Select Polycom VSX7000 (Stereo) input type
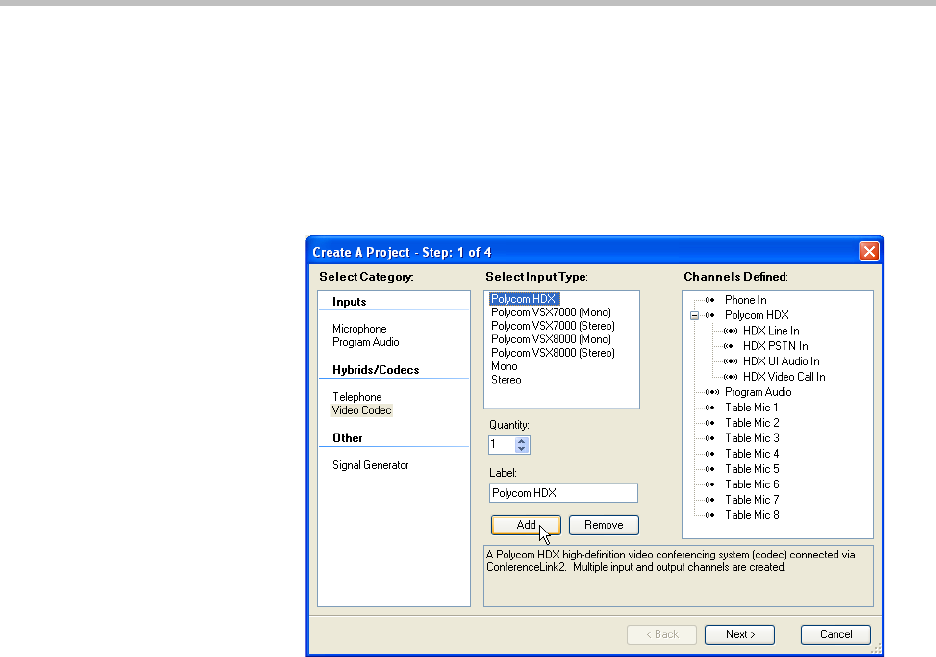936x657 pixels. pyautogui.click(x=552, y=326)
